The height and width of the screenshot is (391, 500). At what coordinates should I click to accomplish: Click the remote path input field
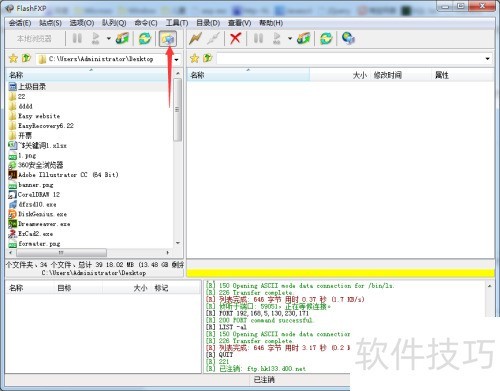350,59
